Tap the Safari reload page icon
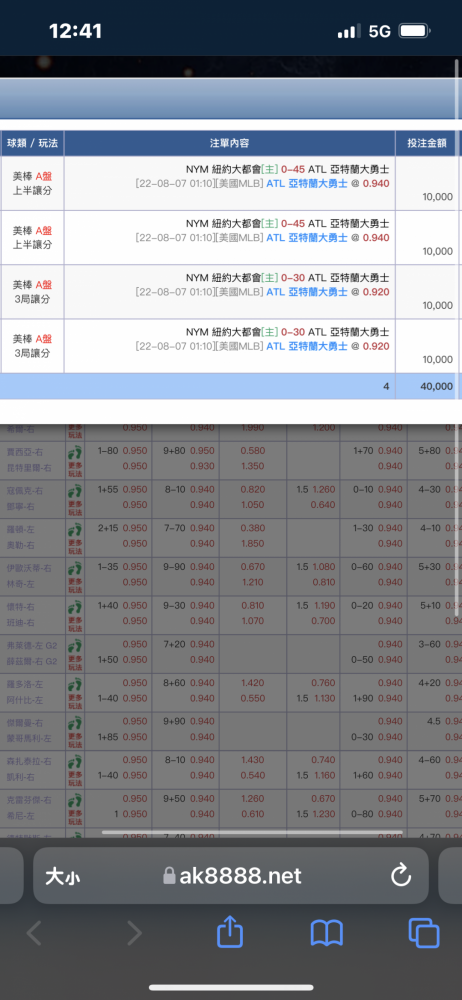462x1000 pixels. pos(401,876)
